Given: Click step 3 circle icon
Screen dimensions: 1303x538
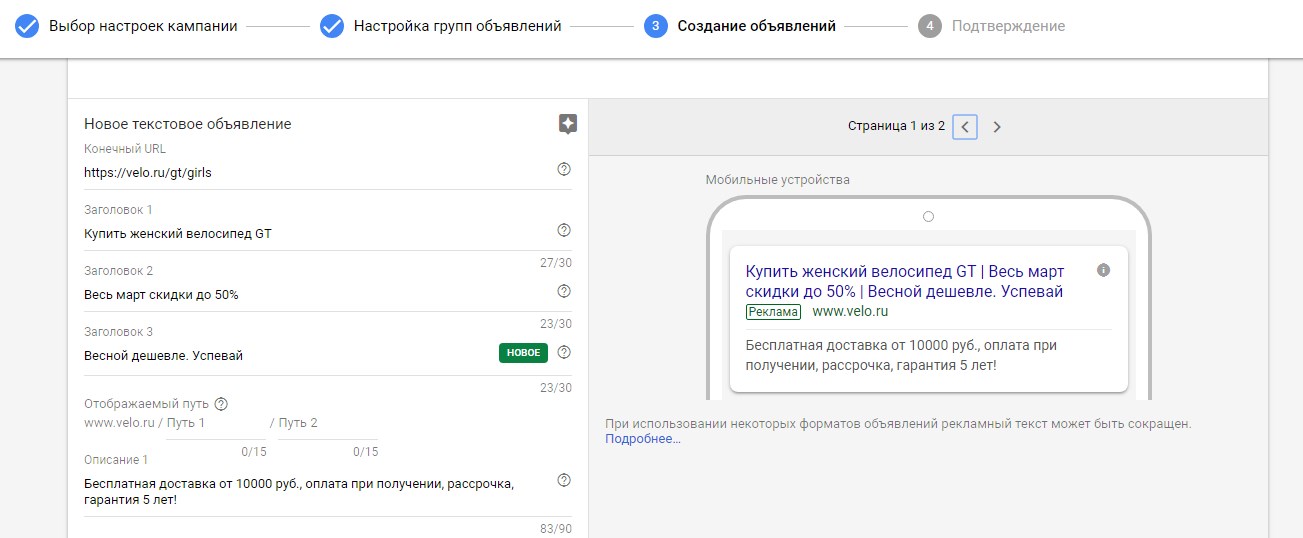Looking at the screenshot, I should coord(656,26).
